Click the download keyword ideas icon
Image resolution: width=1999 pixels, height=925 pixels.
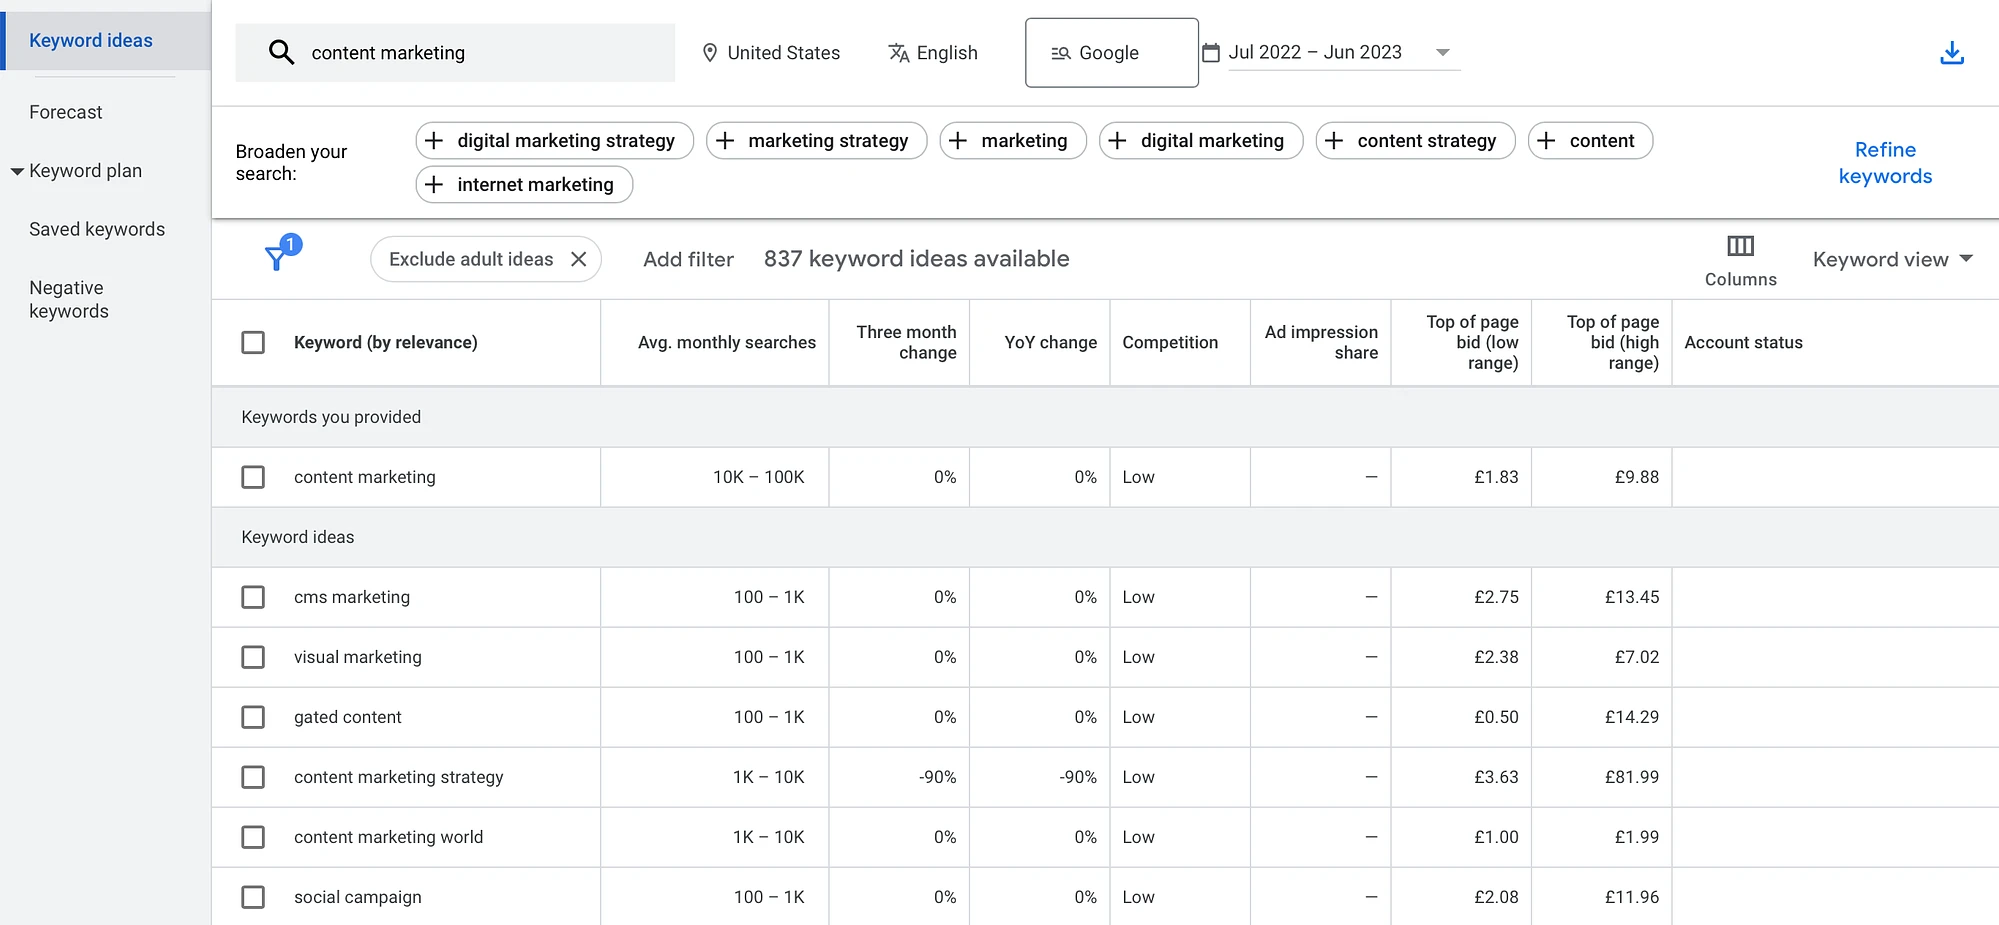[x=1951, y=53]
